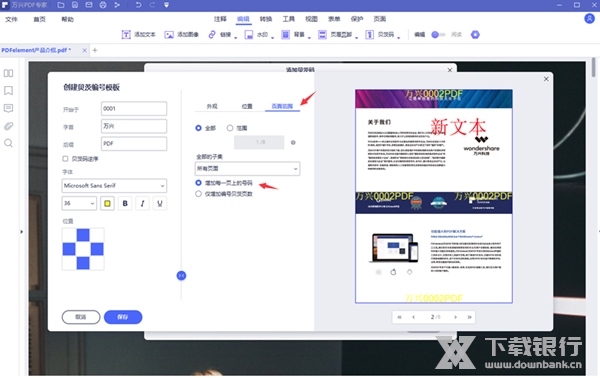Open the font size 36 dropdown
The image size is (600, 378).
79,203
